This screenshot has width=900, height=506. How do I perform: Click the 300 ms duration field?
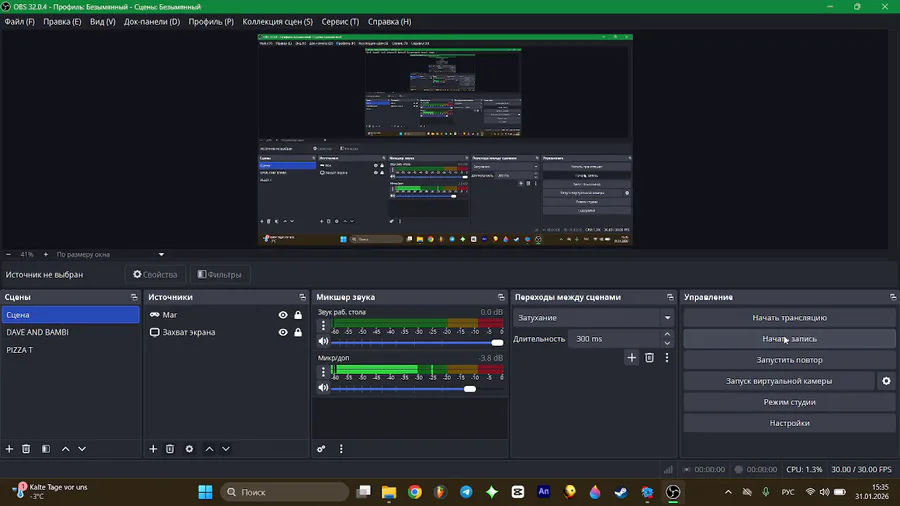point(615,339)
